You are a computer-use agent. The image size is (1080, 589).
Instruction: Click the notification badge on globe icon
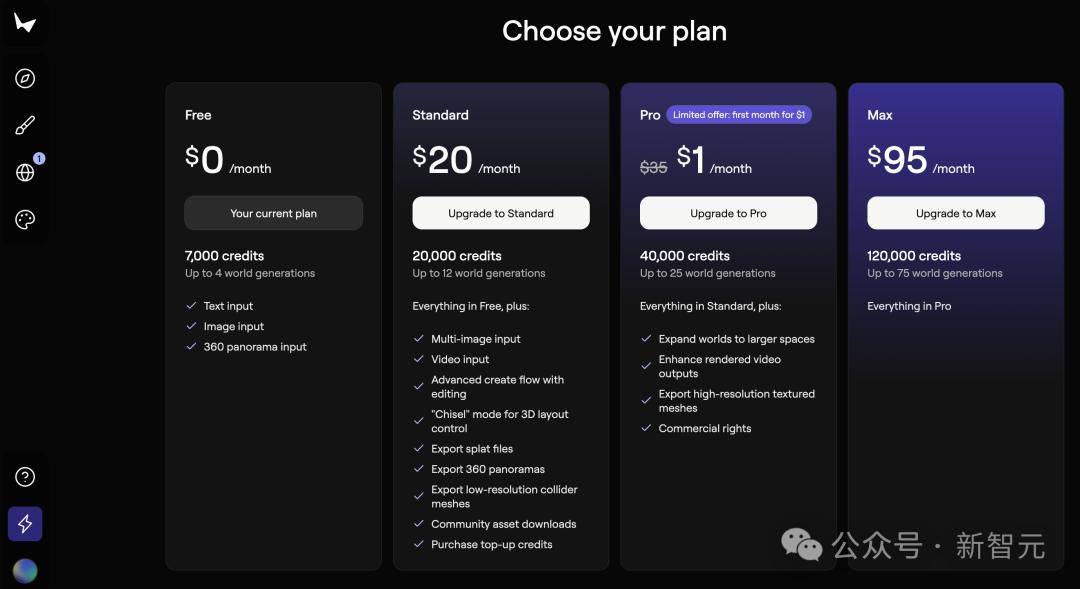click(x=39, y=158)
